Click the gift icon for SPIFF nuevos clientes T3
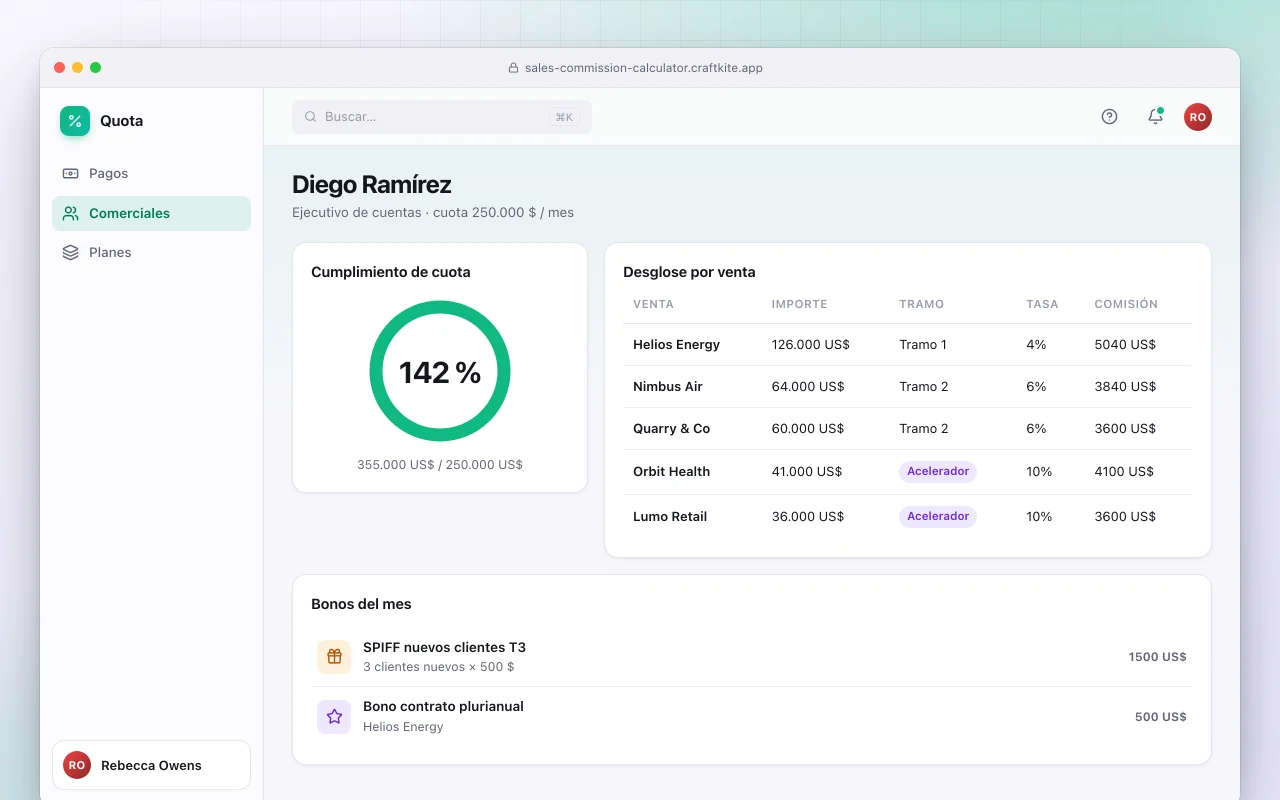The image size is (1280, 800). pyautogui.click(x=334, y=657)
